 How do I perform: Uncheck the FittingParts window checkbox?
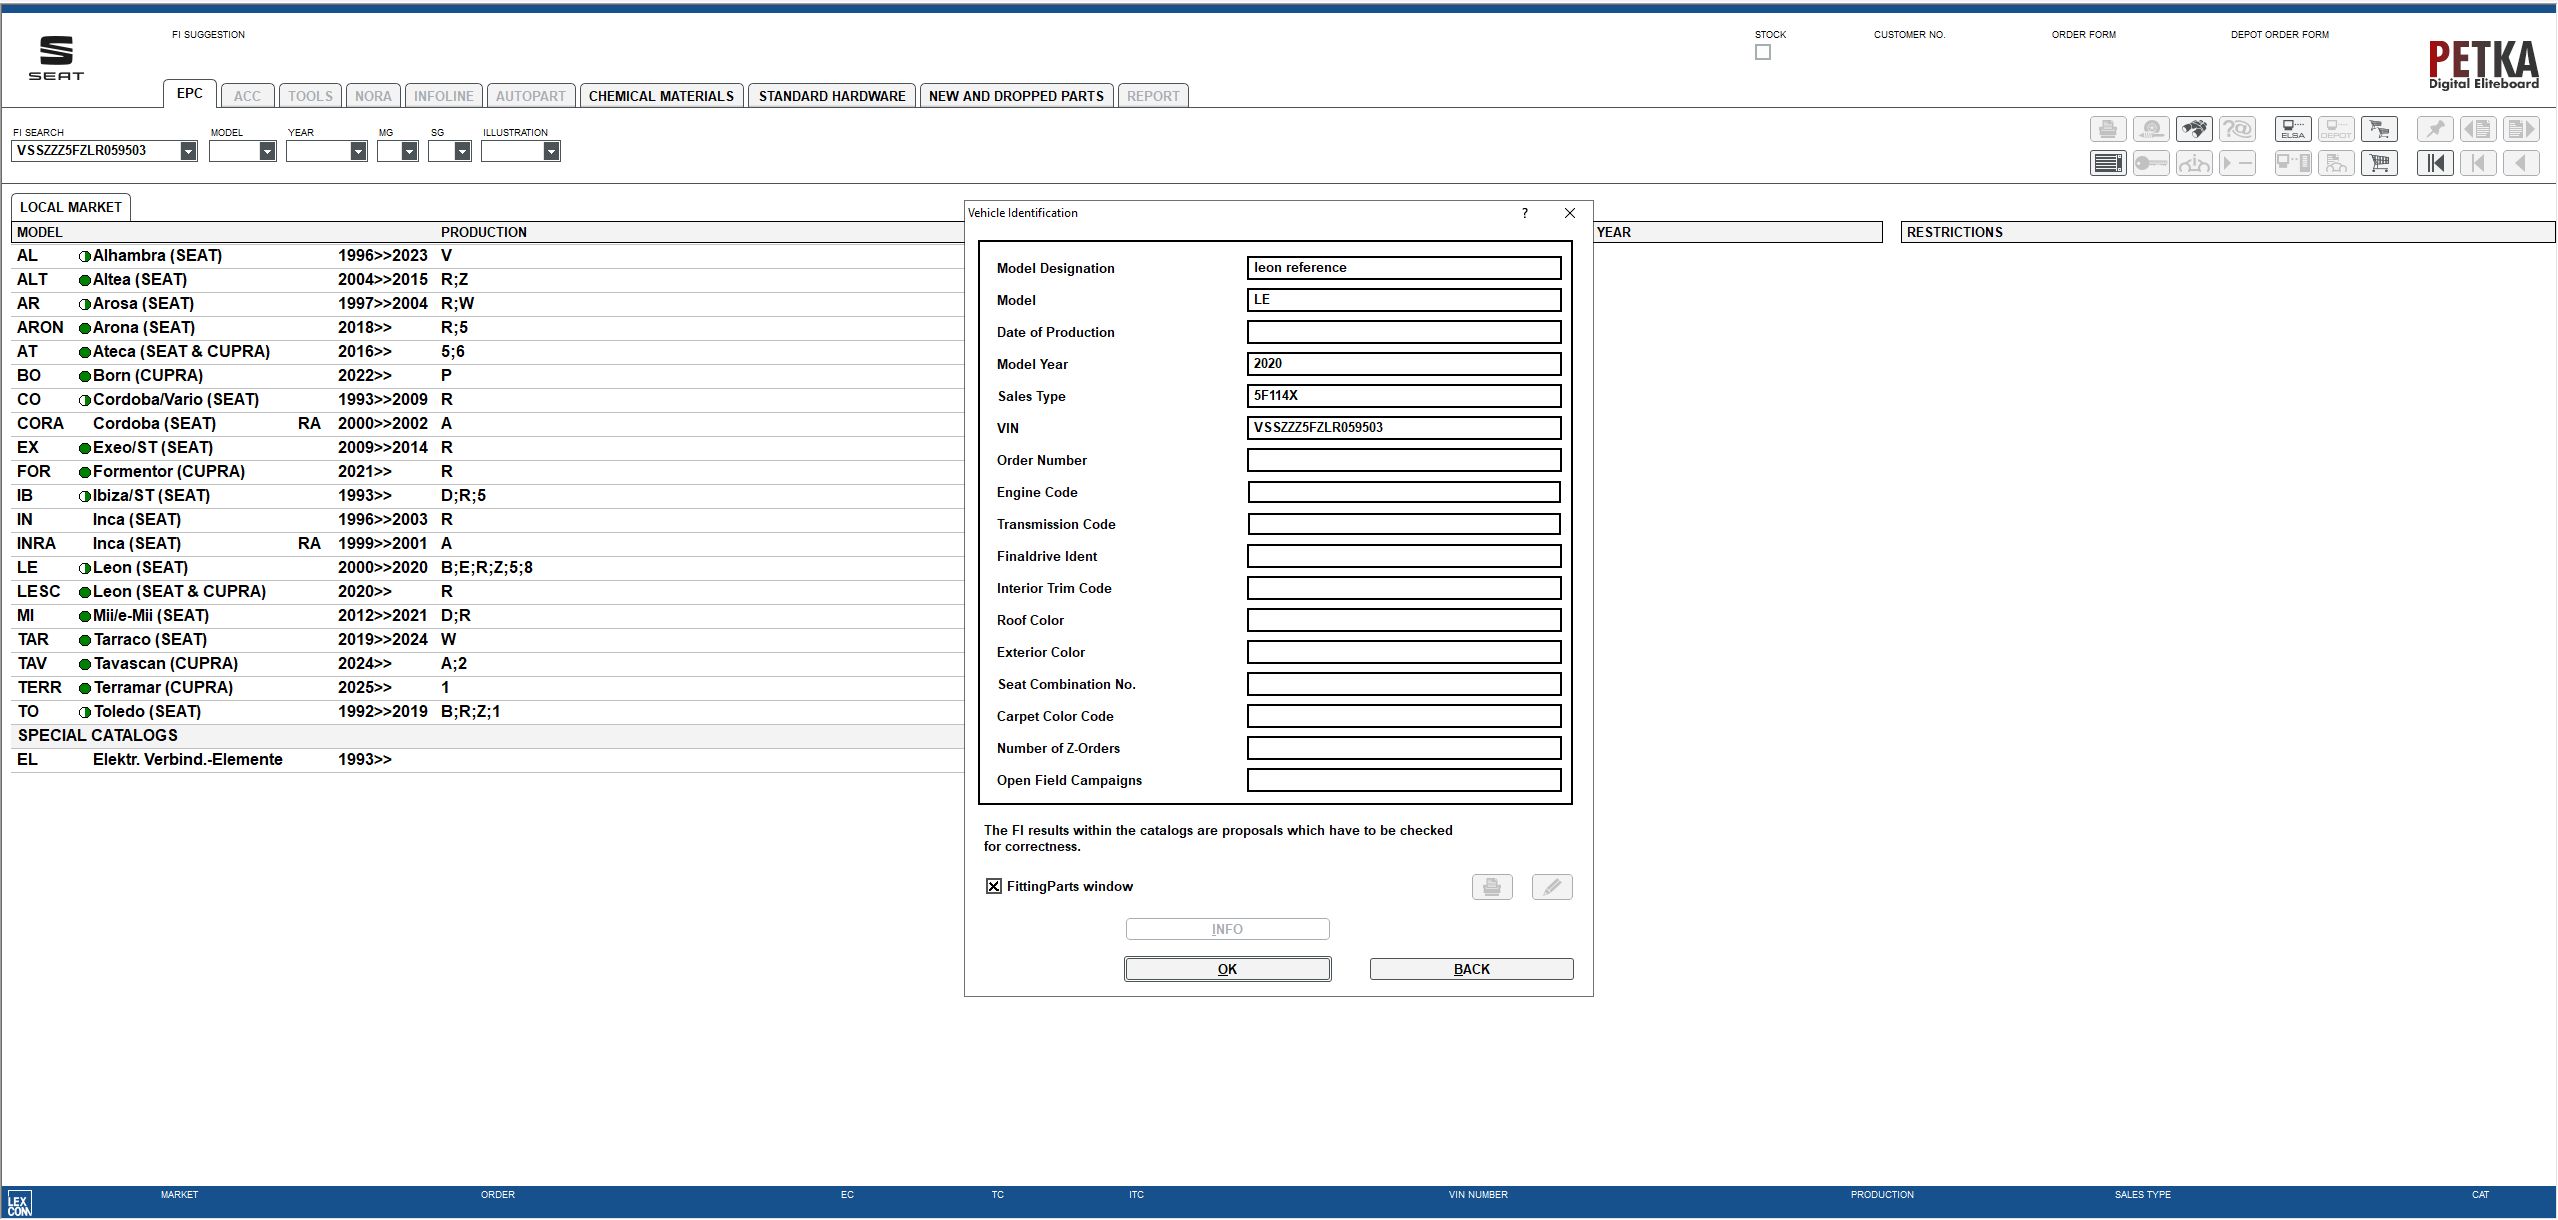pyautogui.click(x=994, y=887)
